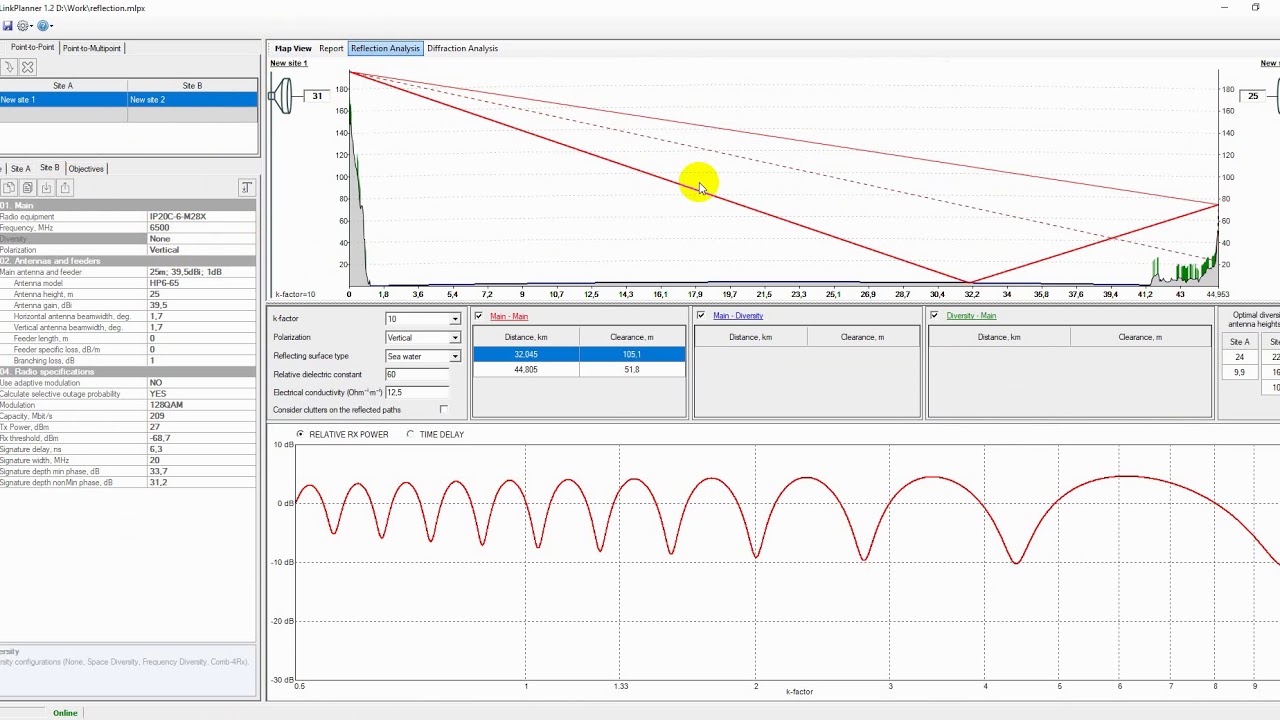Open the Diffraction Analysis tab
This screenshot has width=1280, height=720.
click(462, 48)
